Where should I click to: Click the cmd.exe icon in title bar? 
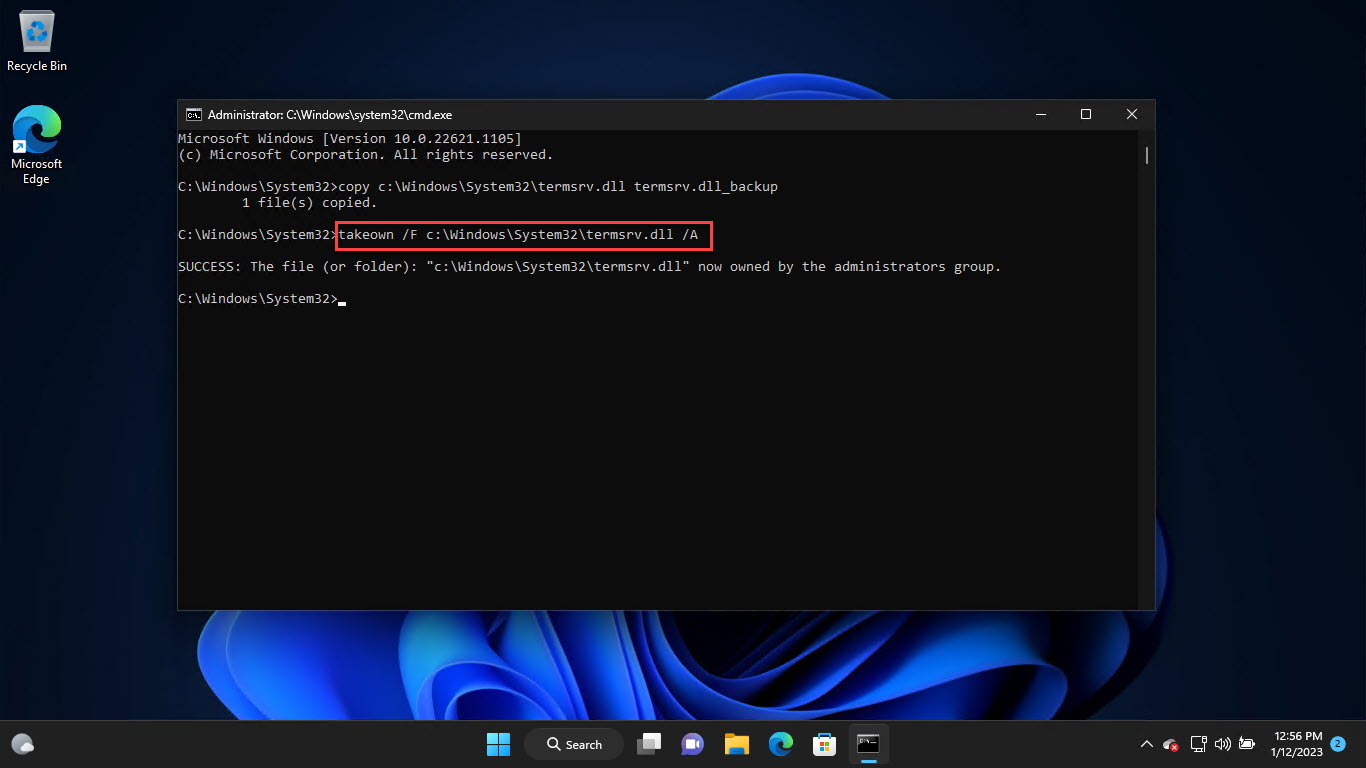(194, 115)
